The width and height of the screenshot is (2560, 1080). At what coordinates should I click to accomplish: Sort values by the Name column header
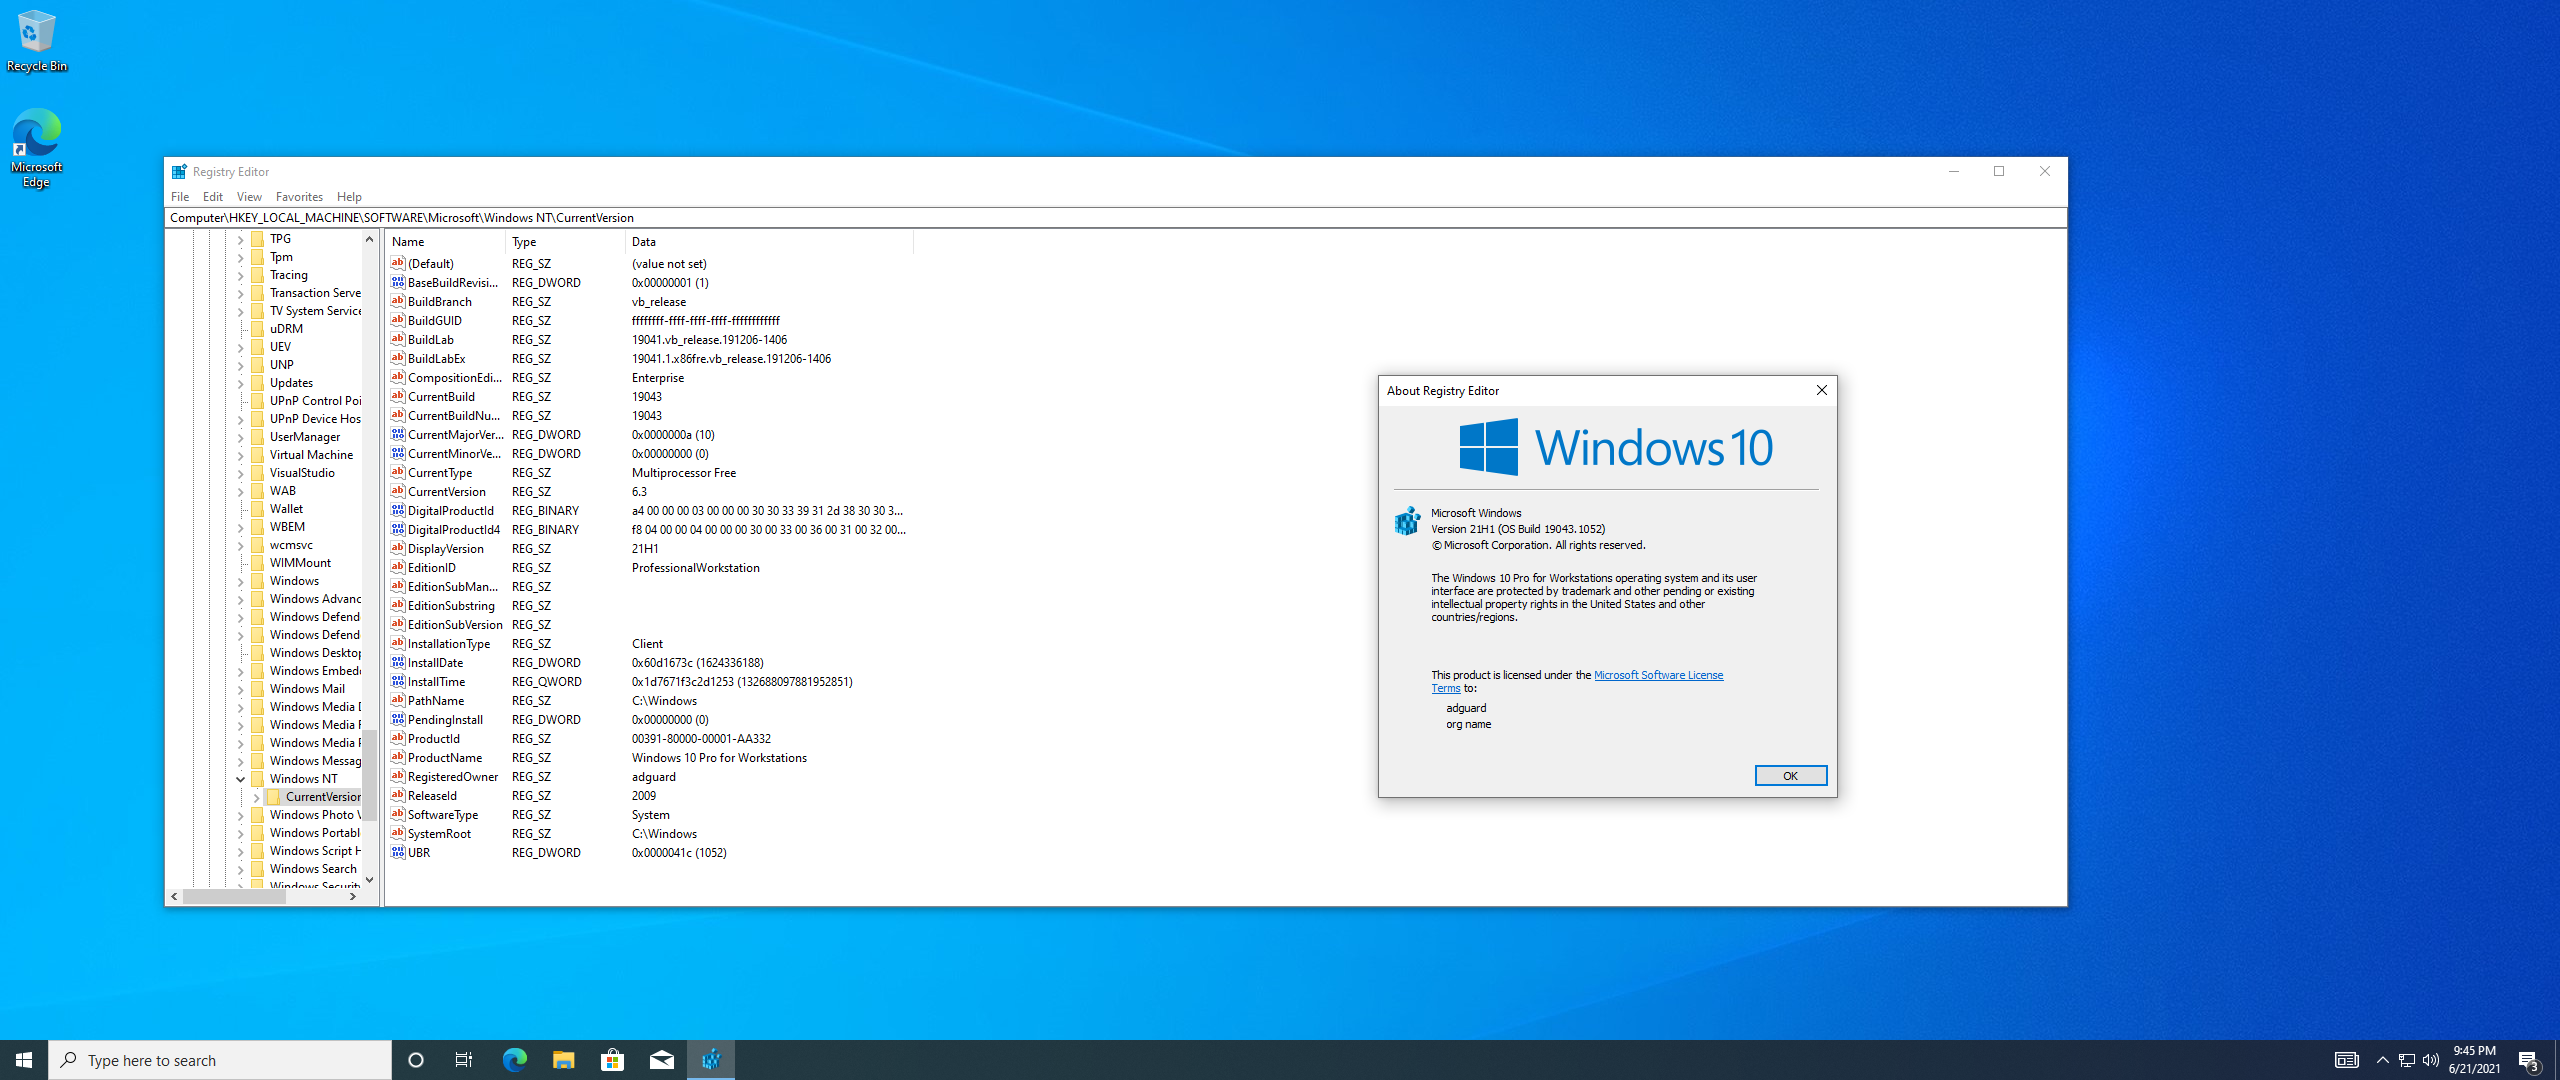(445, 242)
